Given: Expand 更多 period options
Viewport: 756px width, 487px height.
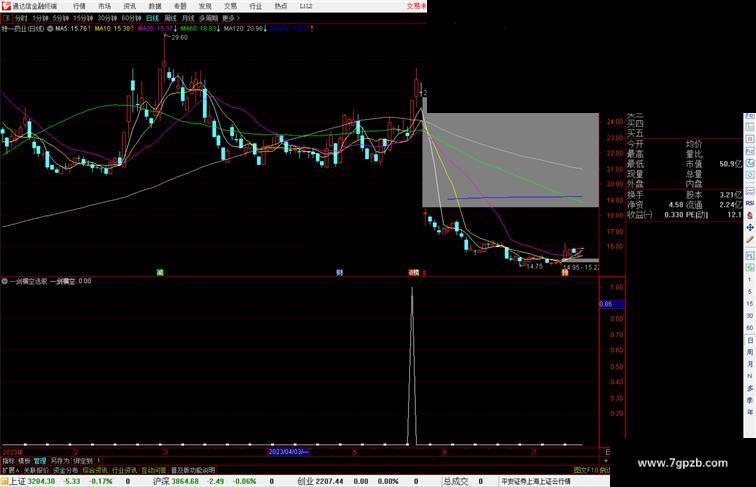Looking at the screenshot, I should point(231,18).
